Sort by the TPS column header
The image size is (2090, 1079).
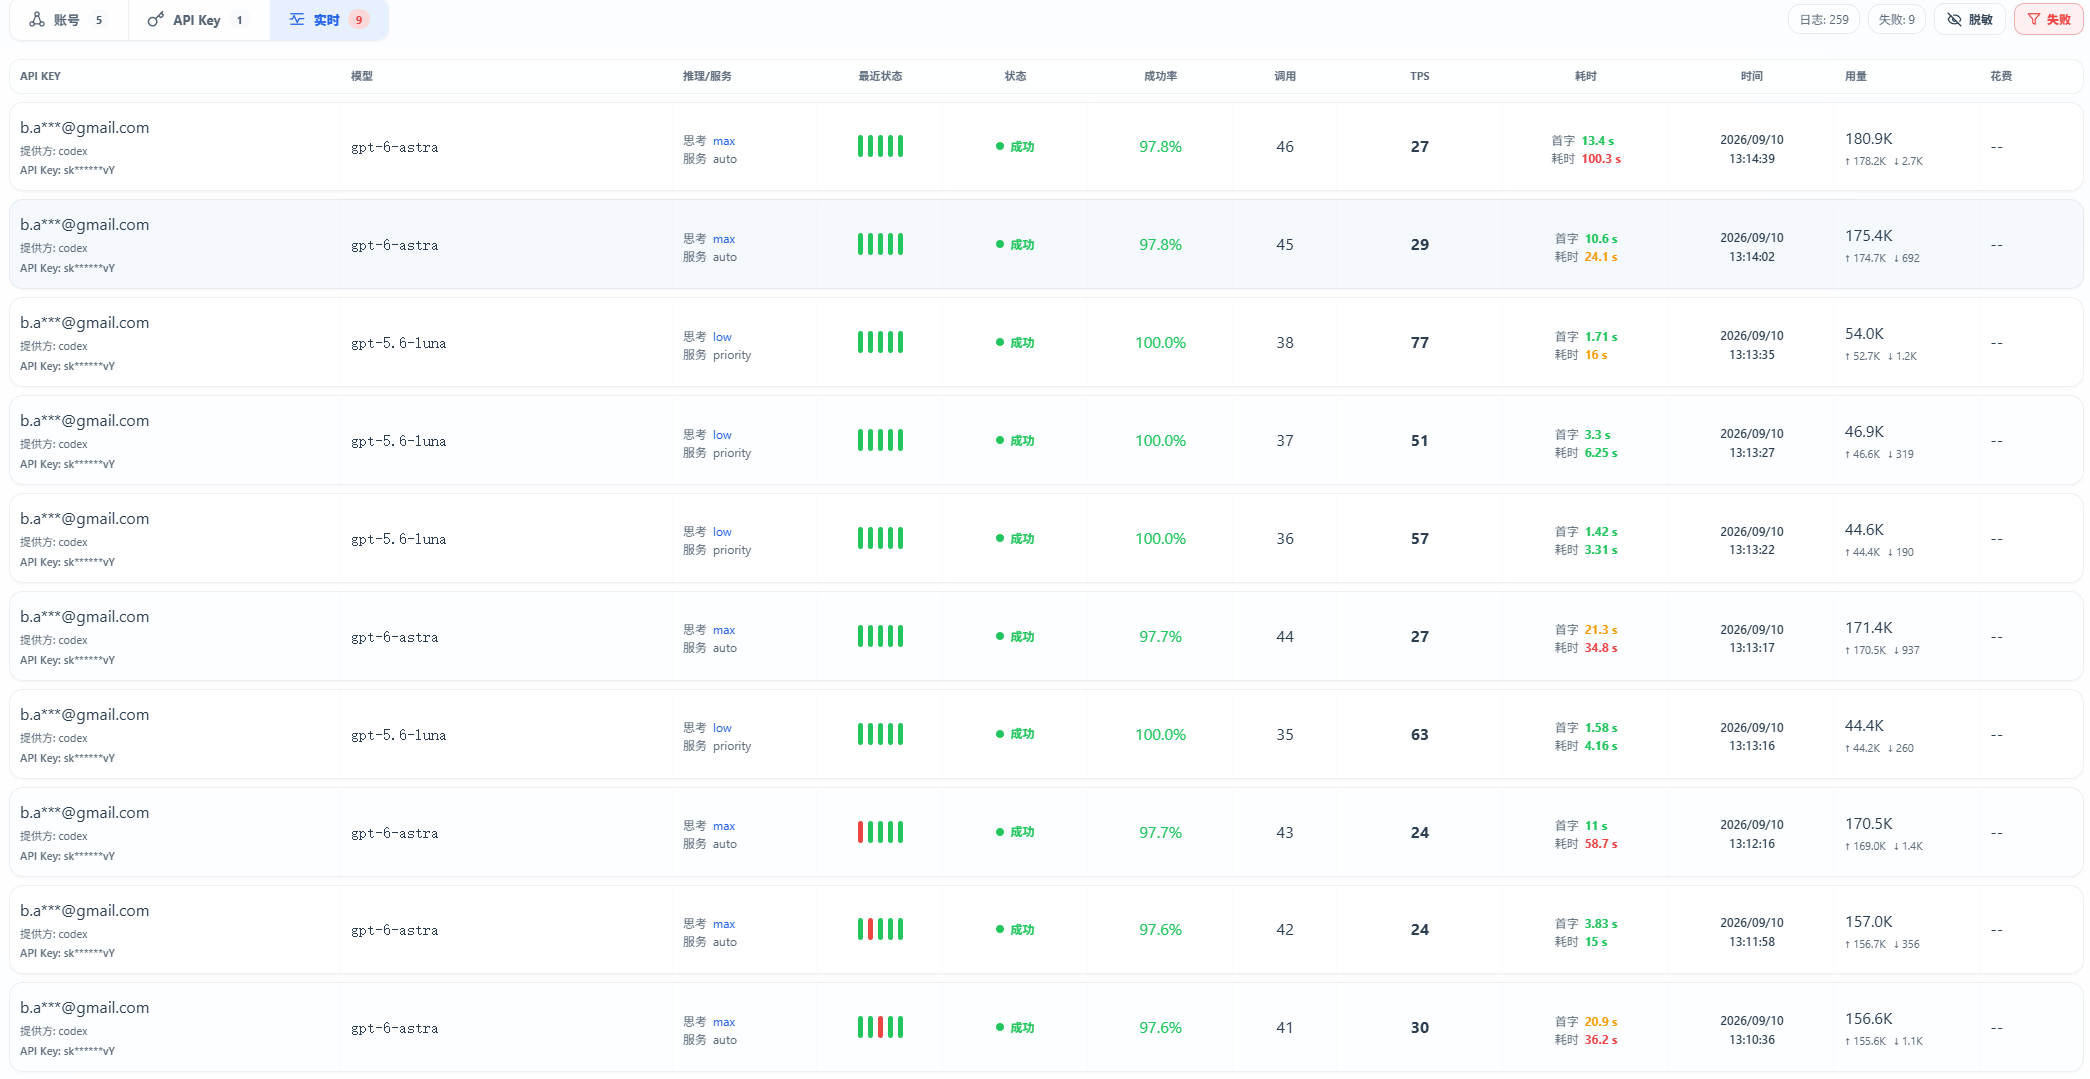tap(1419, 76)
